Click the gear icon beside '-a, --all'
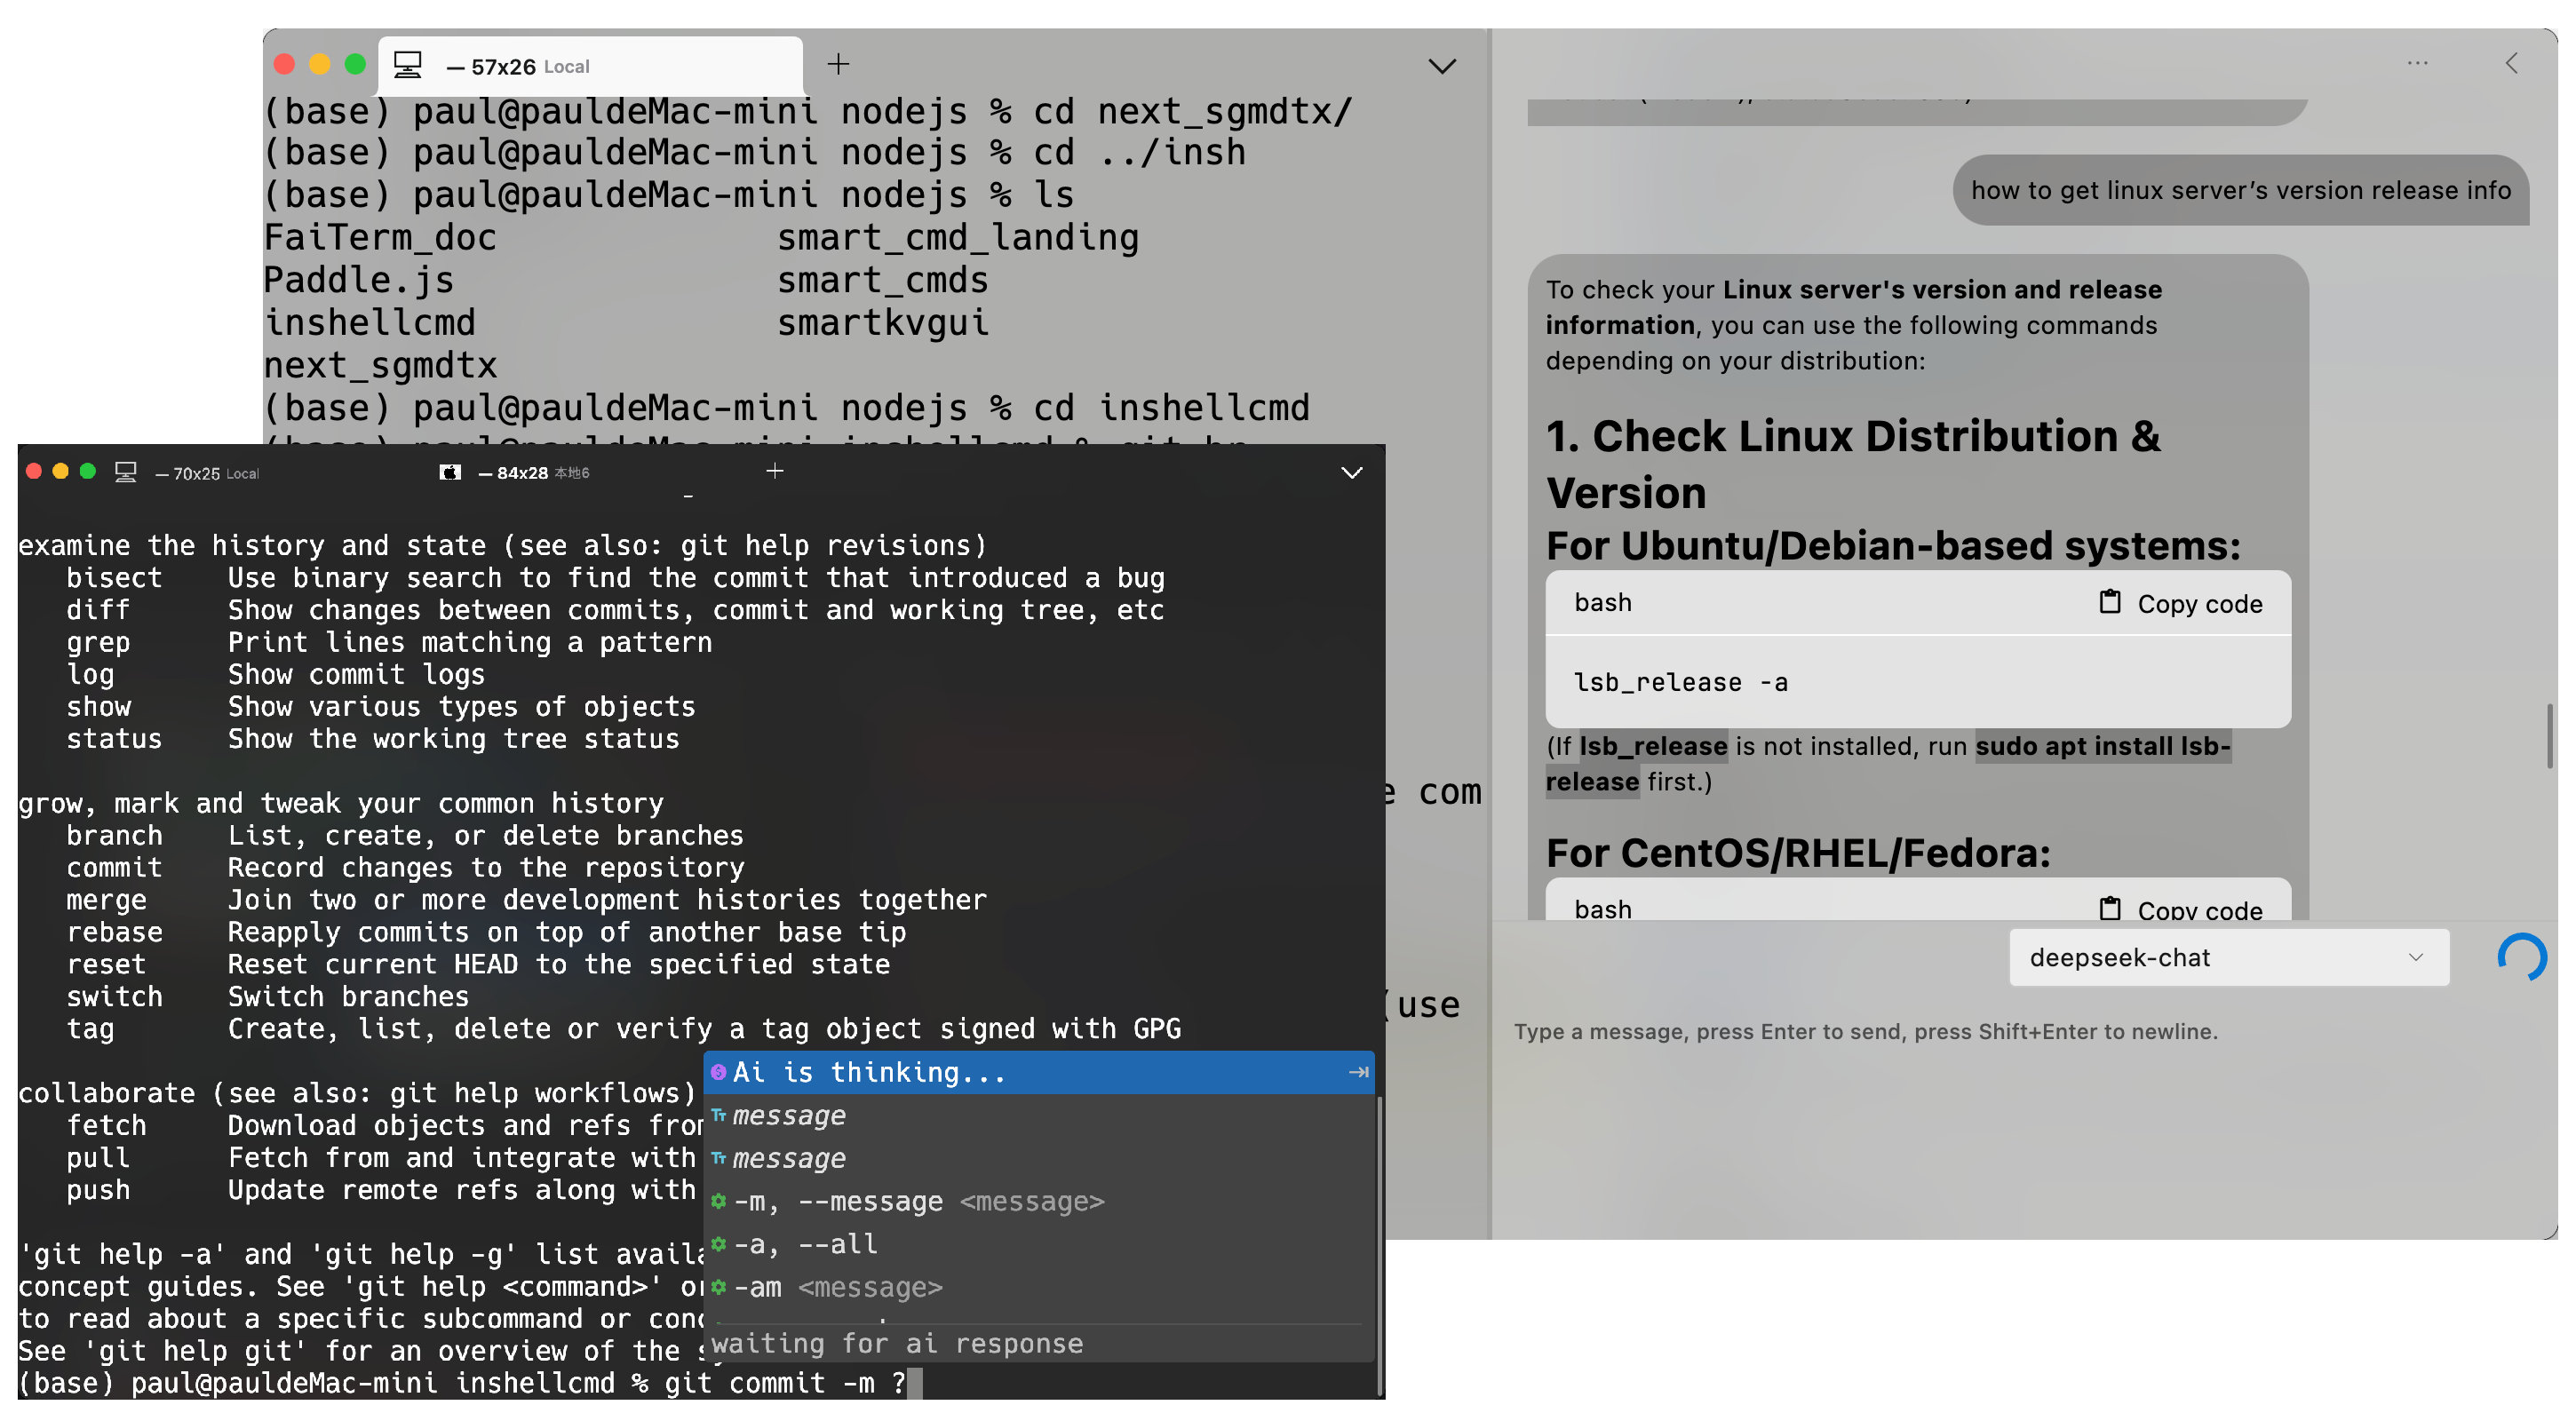 tap(718, 1244)
